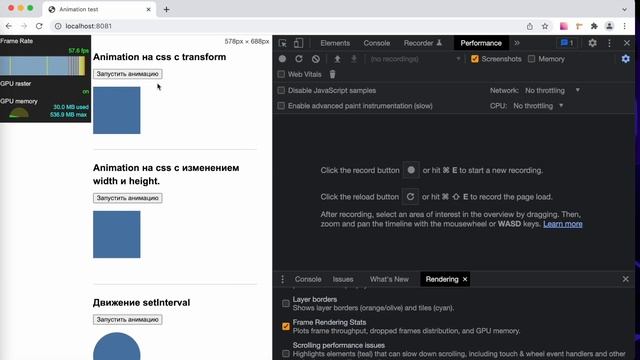Click inline reload button in instructions
Screen dimensions: 640x360
pyautogui.click(x=410, y=197)
